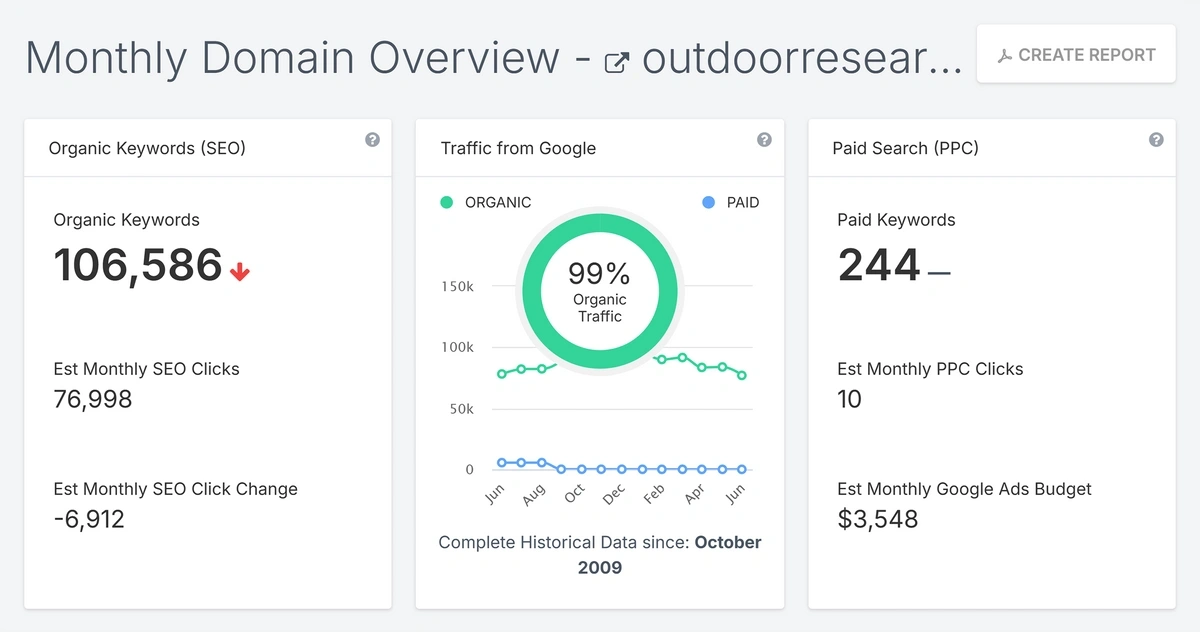The image size is (1200, 632).
Task: Click the red down arrow beside 106,586
Action: coord(239,271)
